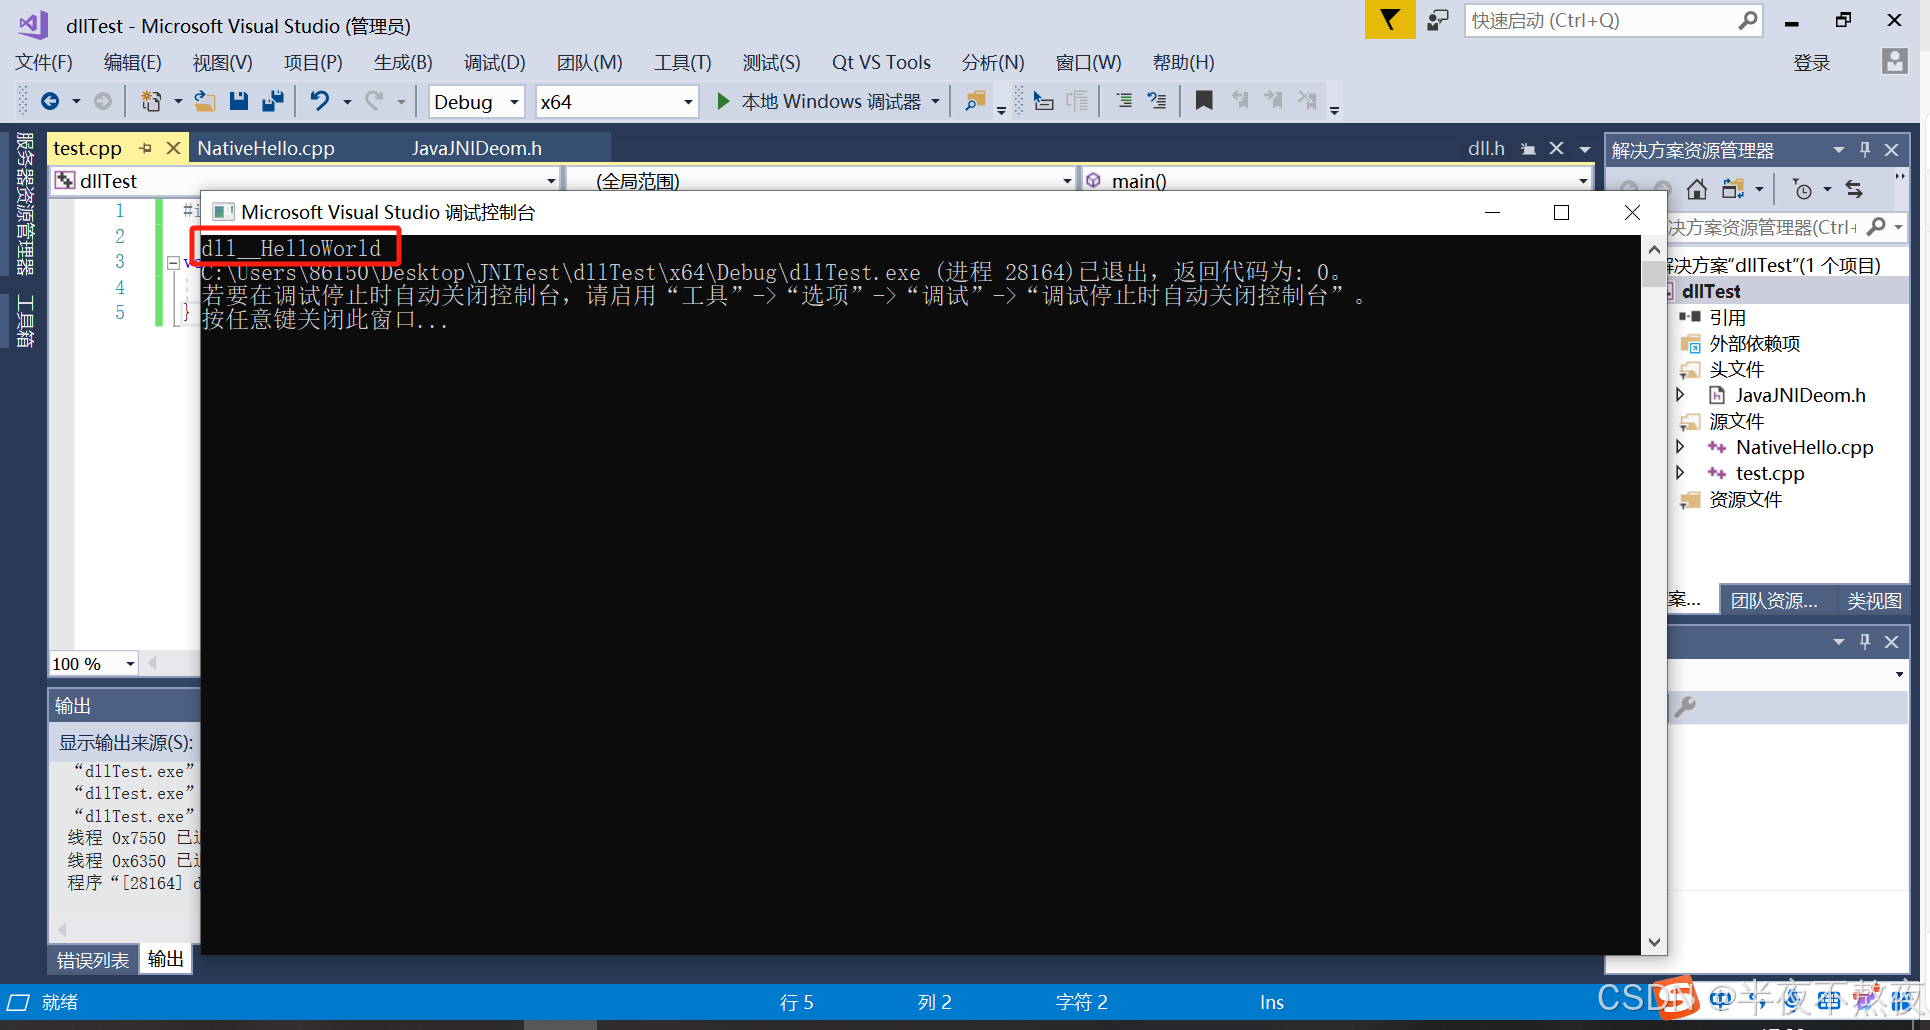Image resolution: width=1930 pixels, height=1030 pixels.
Task: Expand the NativeHello.cpp node in Solution Explorer
Action: coord(1681,447)
